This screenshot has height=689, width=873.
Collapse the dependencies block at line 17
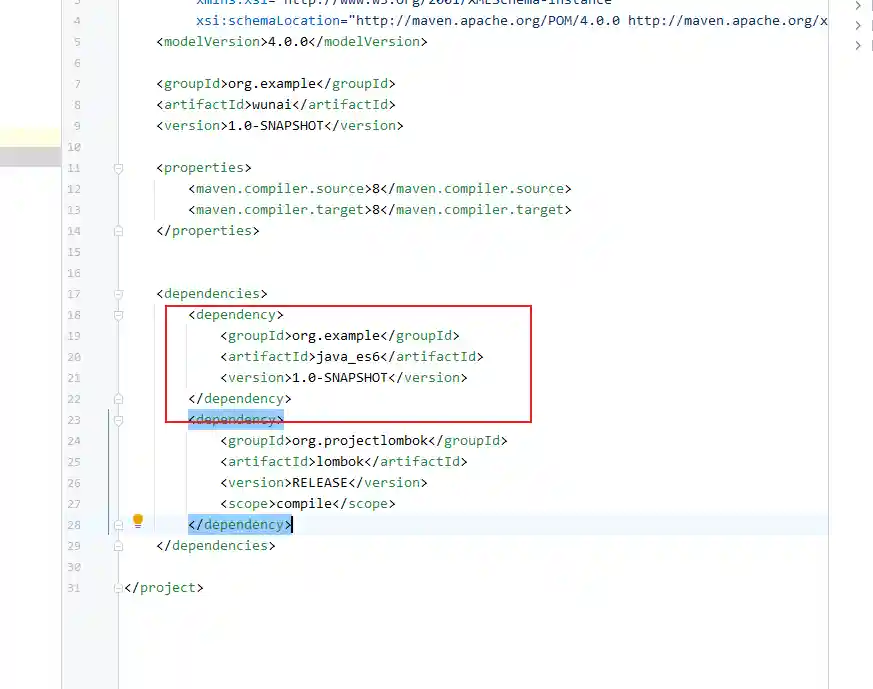118,294
